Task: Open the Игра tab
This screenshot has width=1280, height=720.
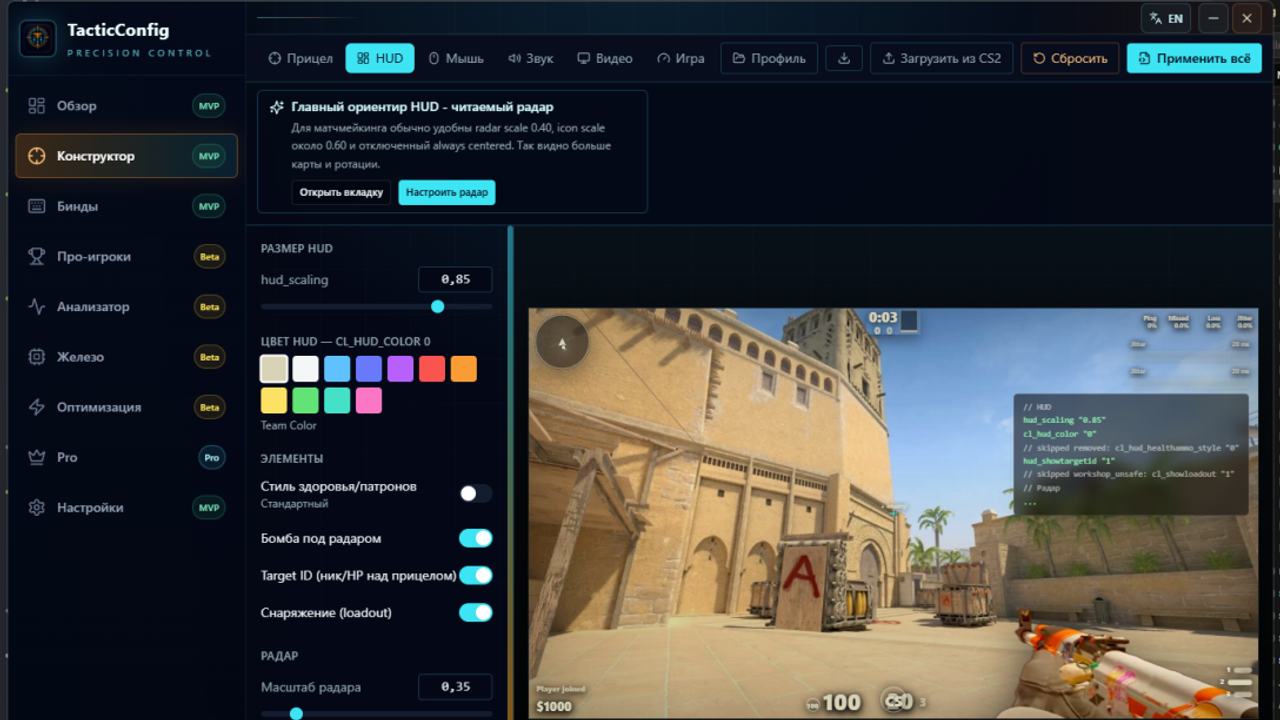Action: (x=681, y=58)
